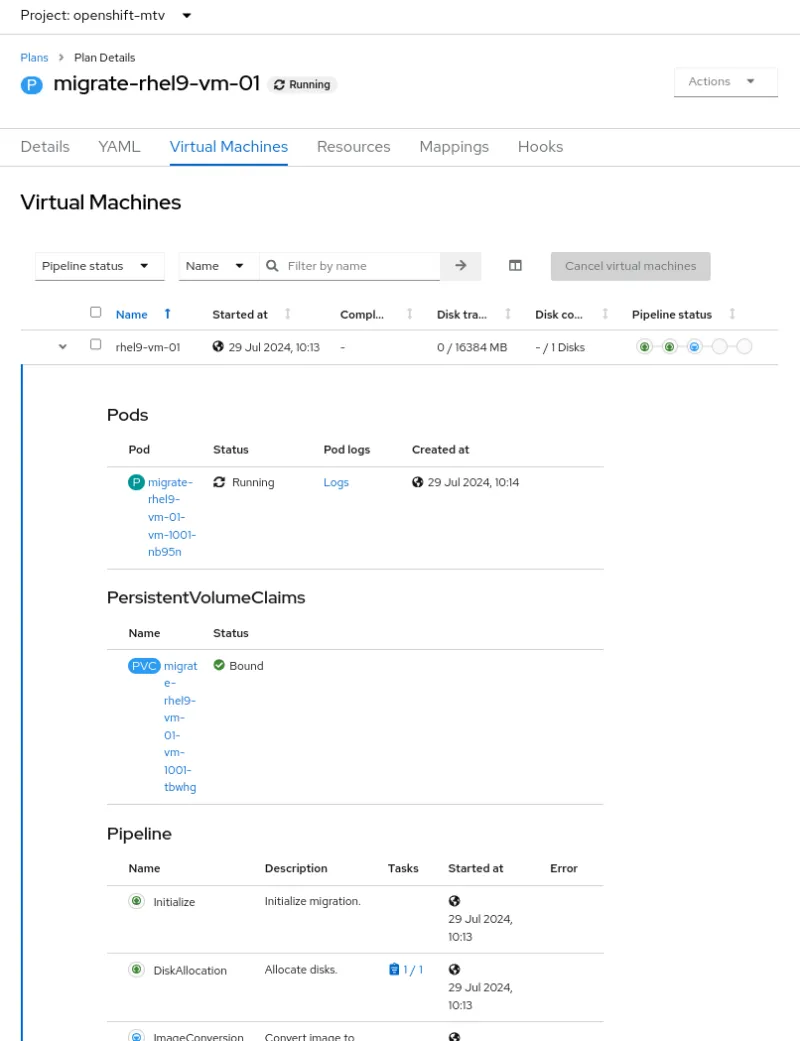Select the header checkbox to select all VMs
The width and height of the screenshot is (800, 1041).
pyautogui.click(x=96, y=312)
